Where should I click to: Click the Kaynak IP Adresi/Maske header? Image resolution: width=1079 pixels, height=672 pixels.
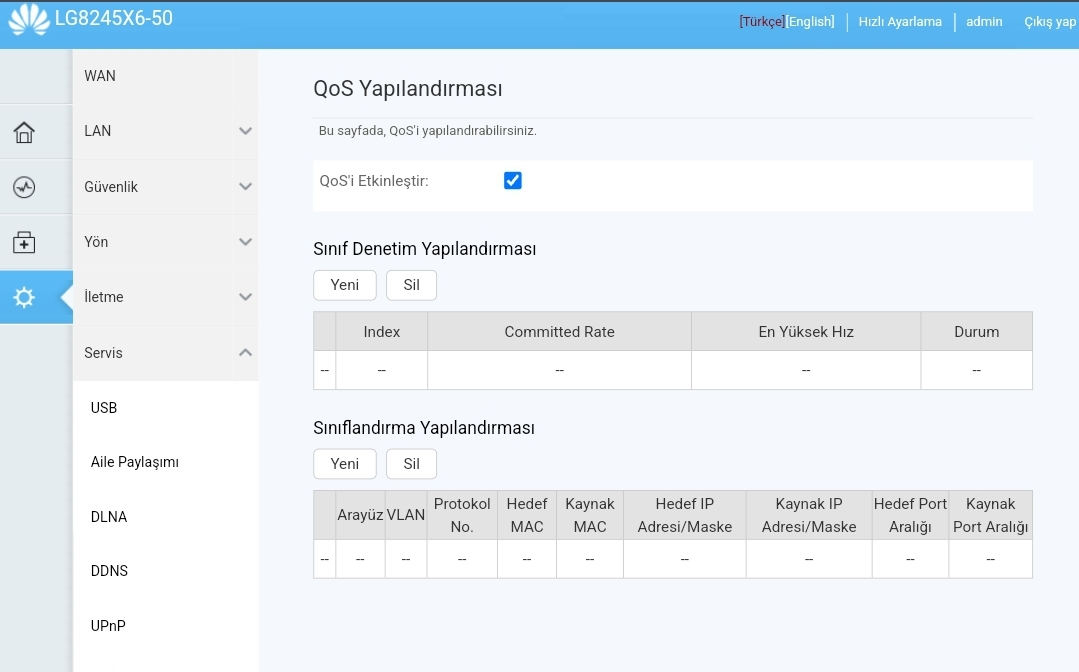pyautogui.click(x=809, y=514)
